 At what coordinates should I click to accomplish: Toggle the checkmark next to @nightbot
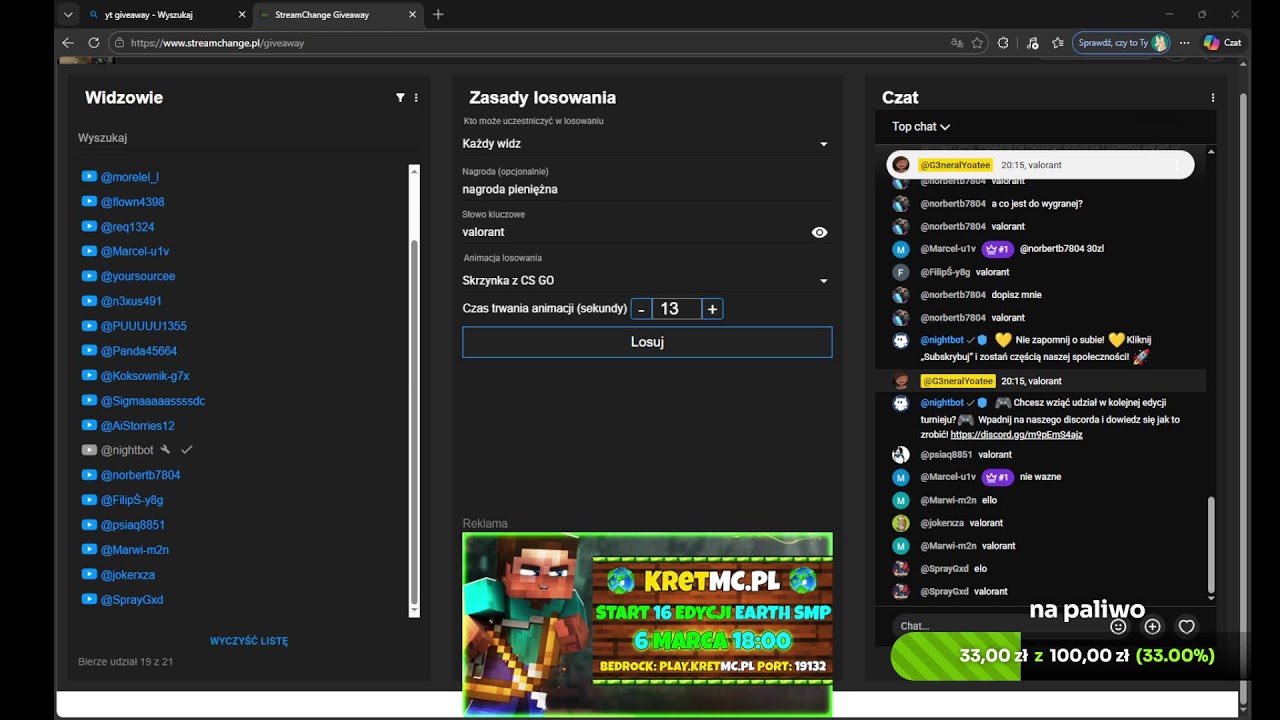coord(186,450)
